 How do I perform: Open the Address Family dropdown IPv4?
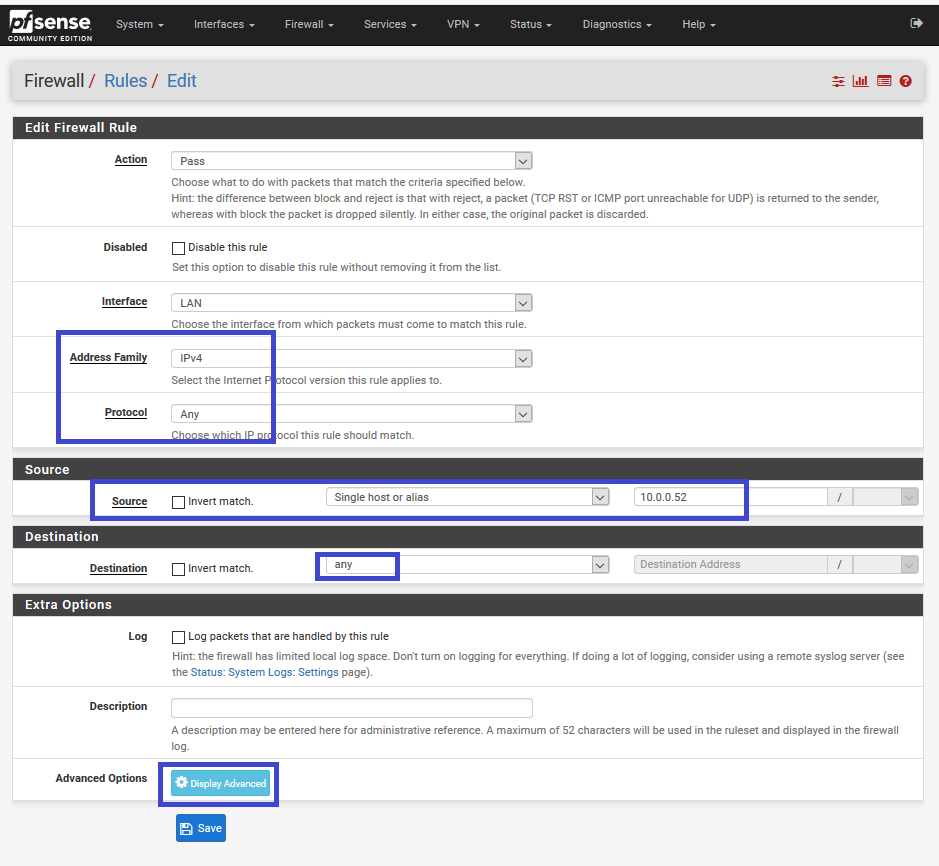[x=352, y=358]
